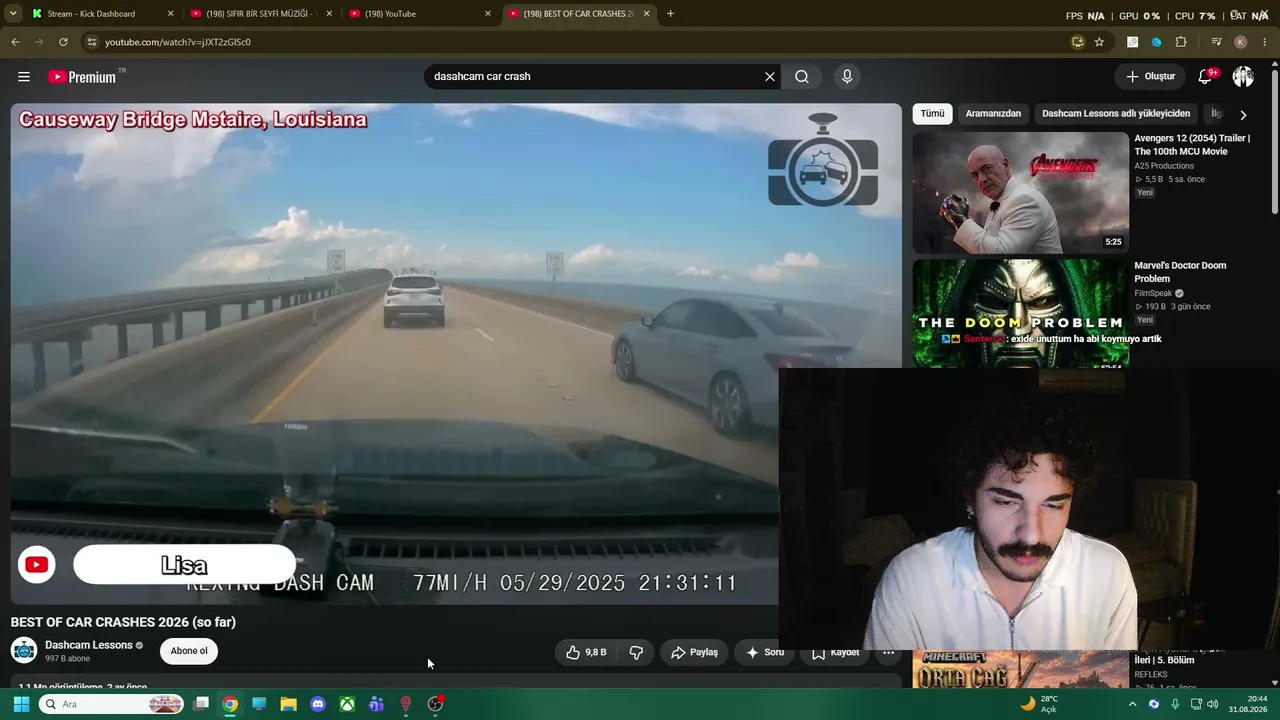Open a new browser tab
The width and height of the screenshot is (1280, 720).
coord(670,14)
